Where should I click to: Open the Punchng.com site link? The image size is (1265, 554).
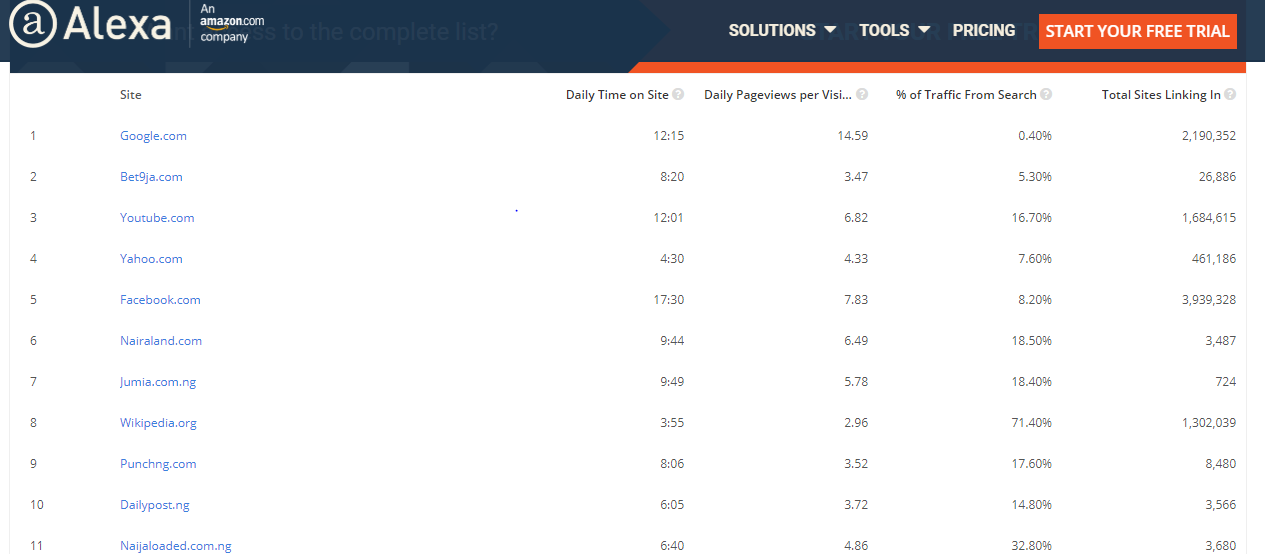[x=158, y=464]
